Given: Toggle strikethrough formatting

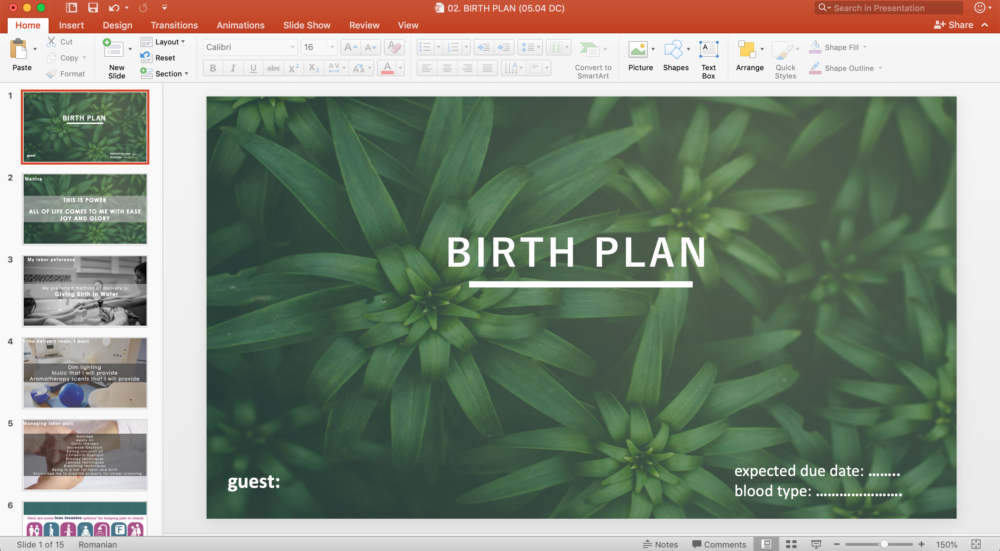Looking at the screenshot, I should tap(273, 68).
